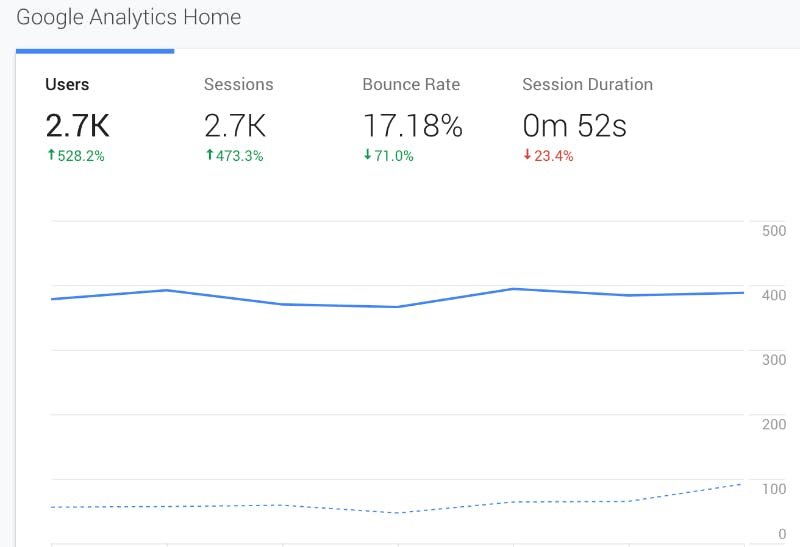Screen dimensions: 800x547
Task: Click the 71.0% bounce rate change
Action: 388,156
